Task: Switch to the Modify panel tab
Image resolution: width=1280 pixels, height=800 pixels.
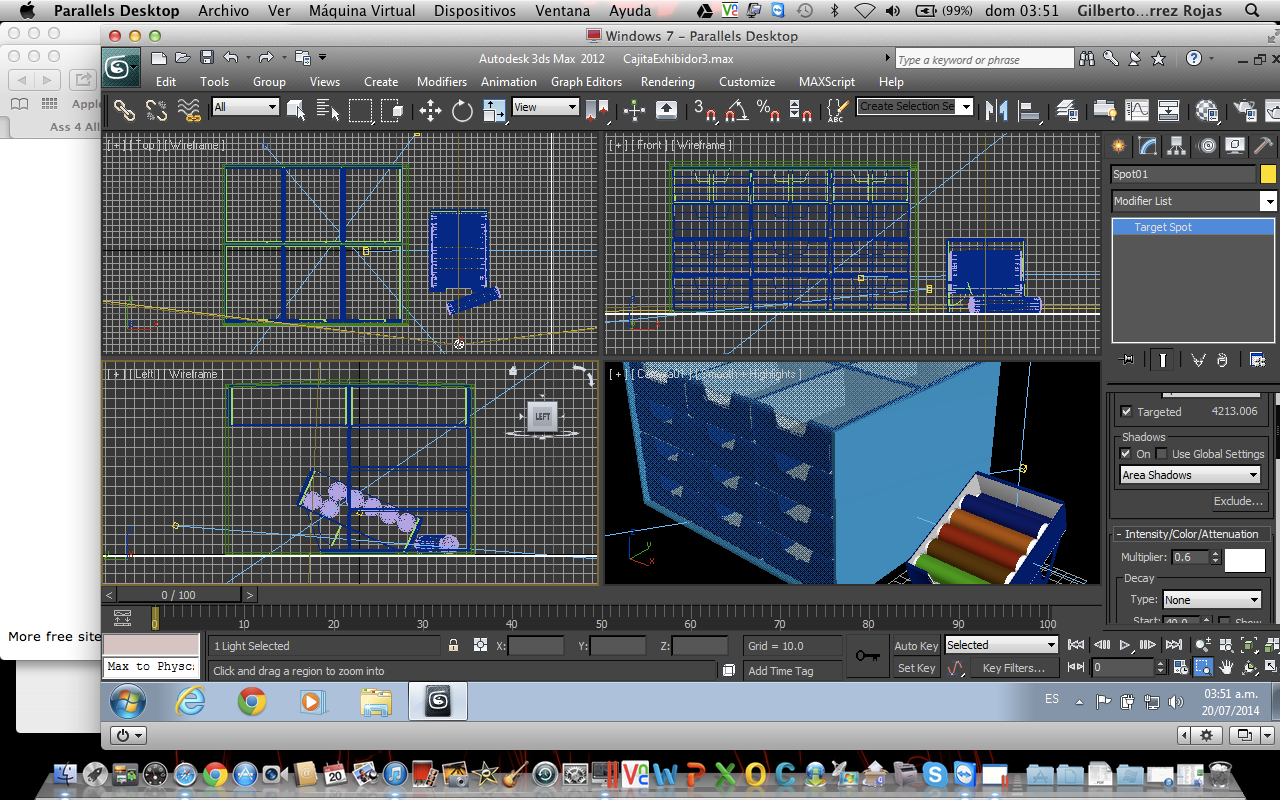Action: point(1148,146)
